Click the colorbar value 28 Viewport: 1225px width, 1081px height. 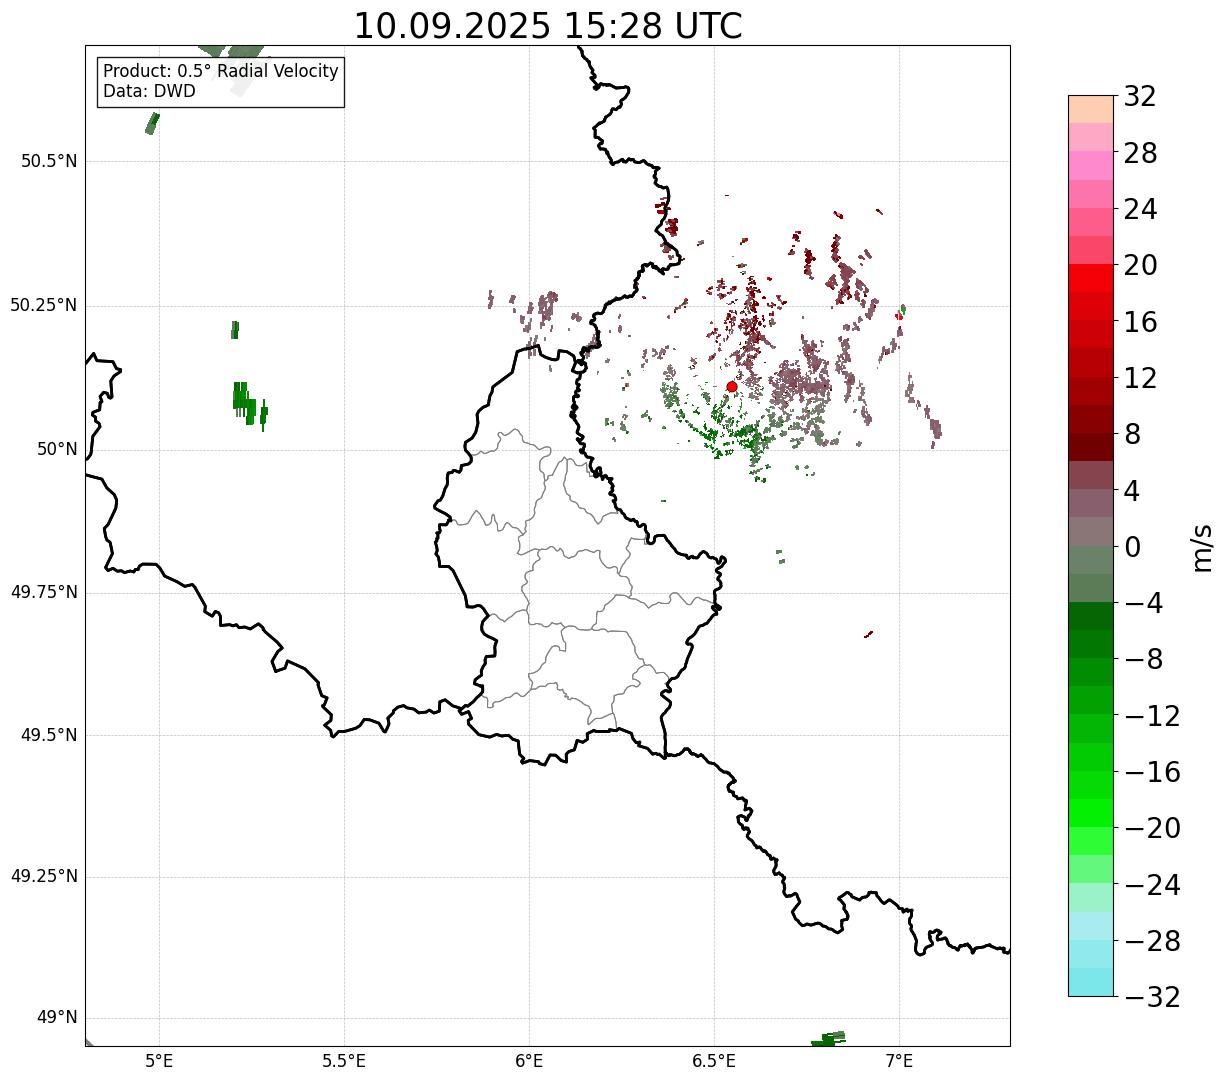1140,153
